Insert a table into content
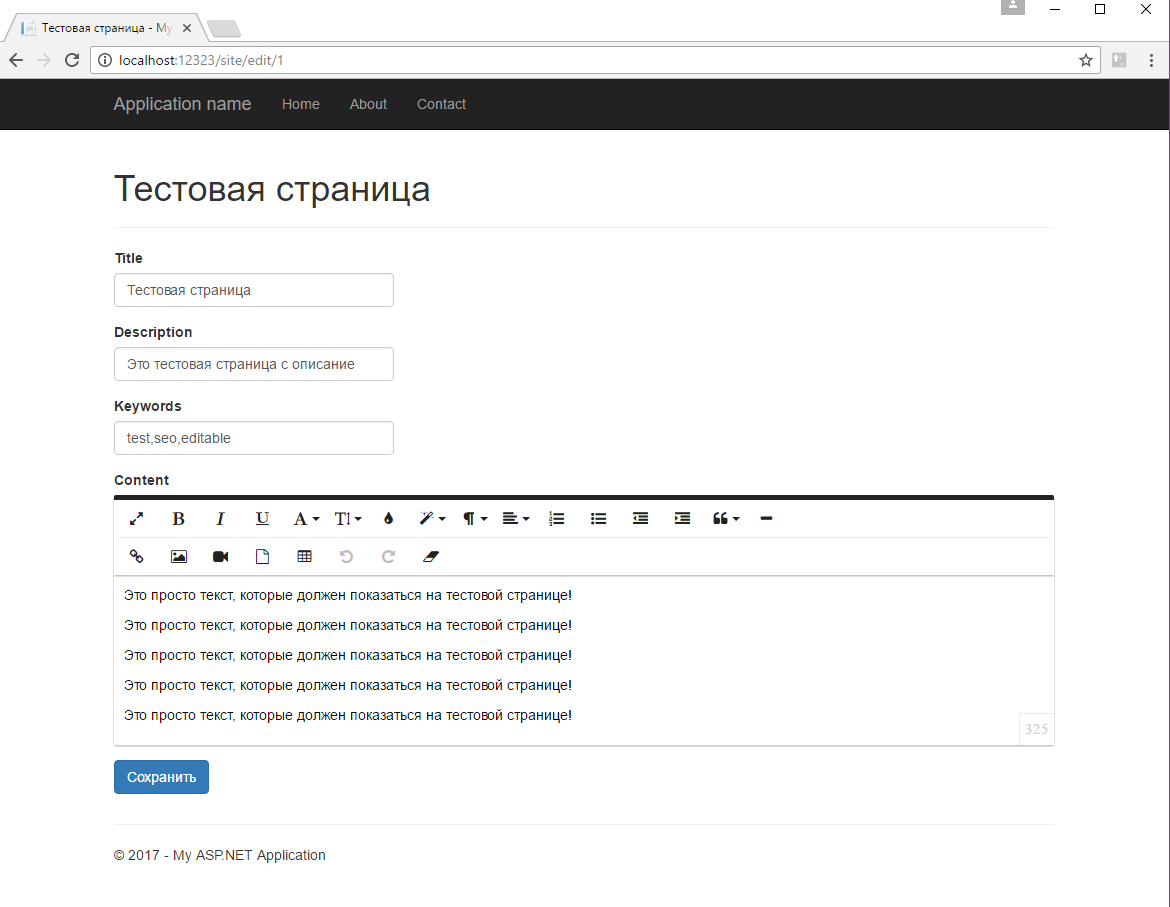Image resolution: width=1170 pixels, height=907 pixels. pyautogui.click(x=304, y=556)
